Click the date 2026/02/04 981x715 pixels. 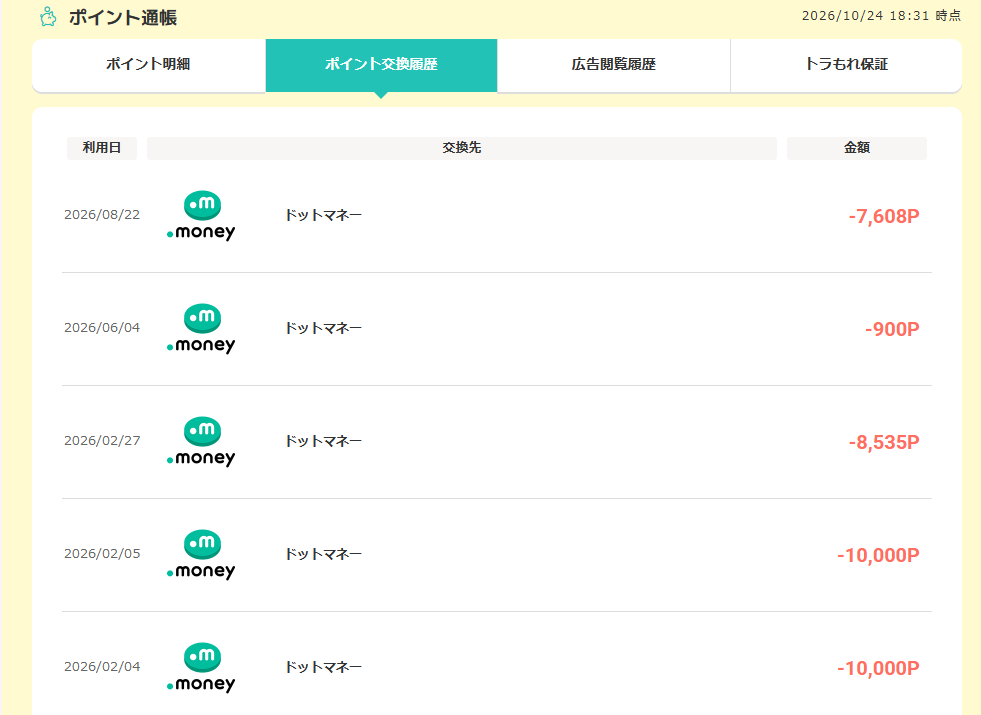point(102,667)
